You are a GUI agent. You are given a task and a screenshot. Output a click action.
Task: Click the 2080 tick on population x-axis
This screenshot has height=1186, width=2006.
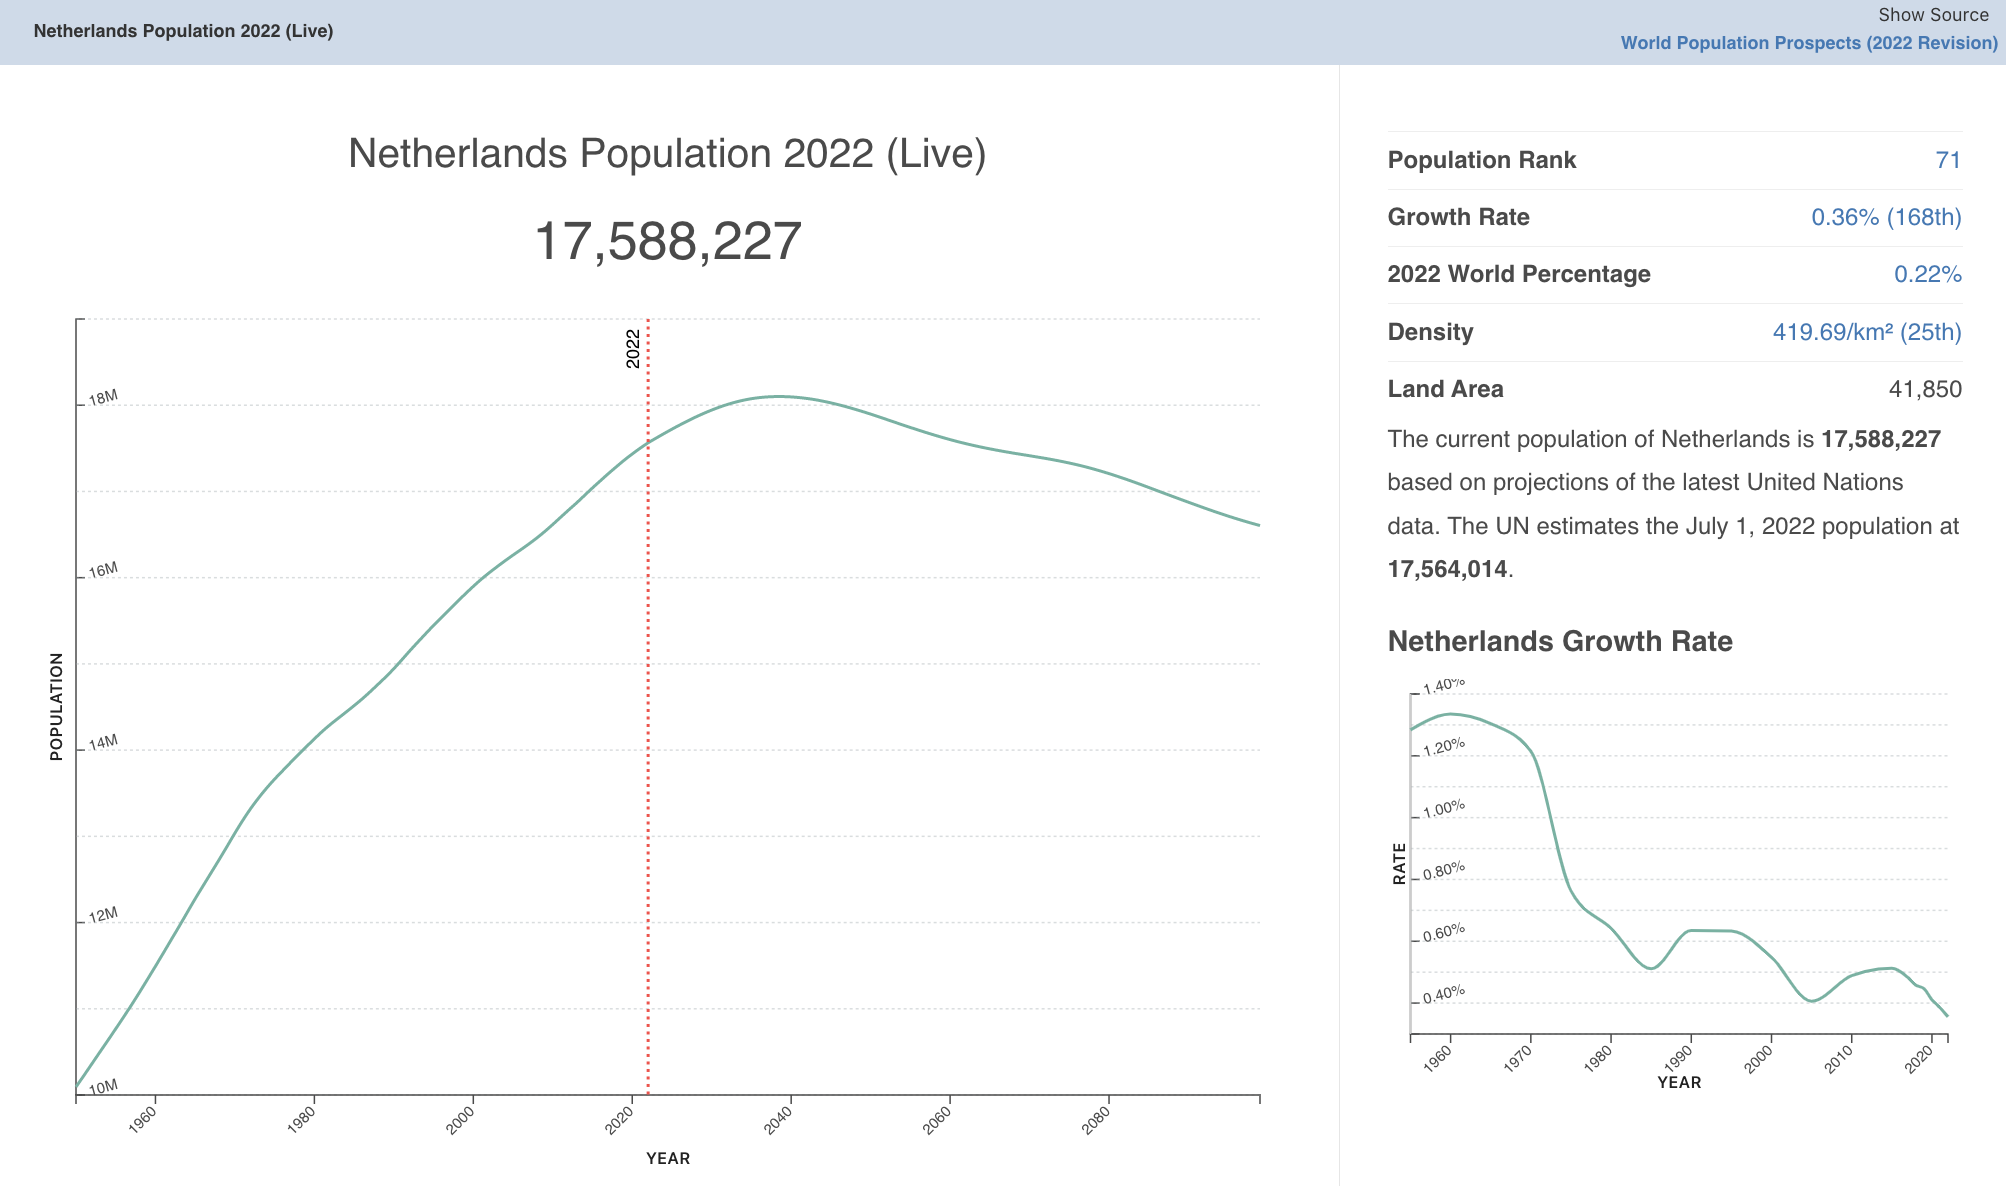[x=1097, y=1120]
